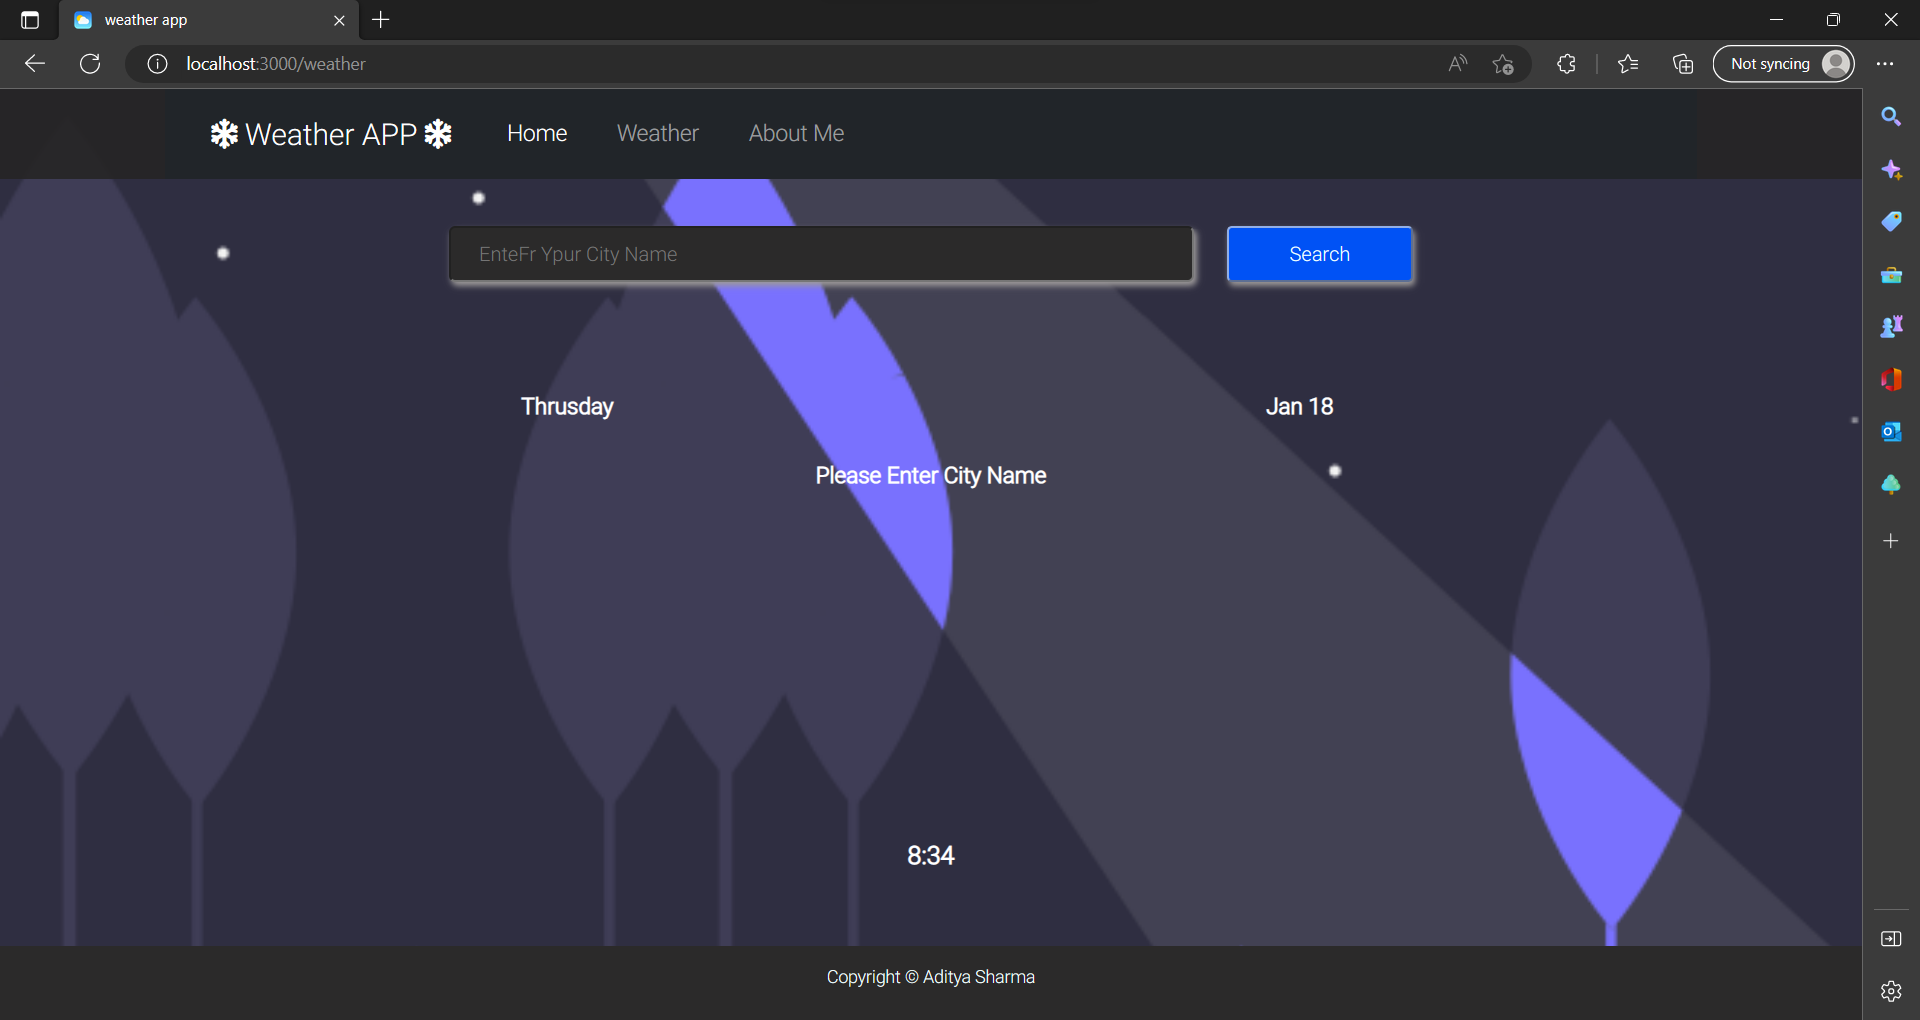Click the Edge sidebar search icon
The height and width of the screenshot is (1020, 1920).
tap(1890, 117)
